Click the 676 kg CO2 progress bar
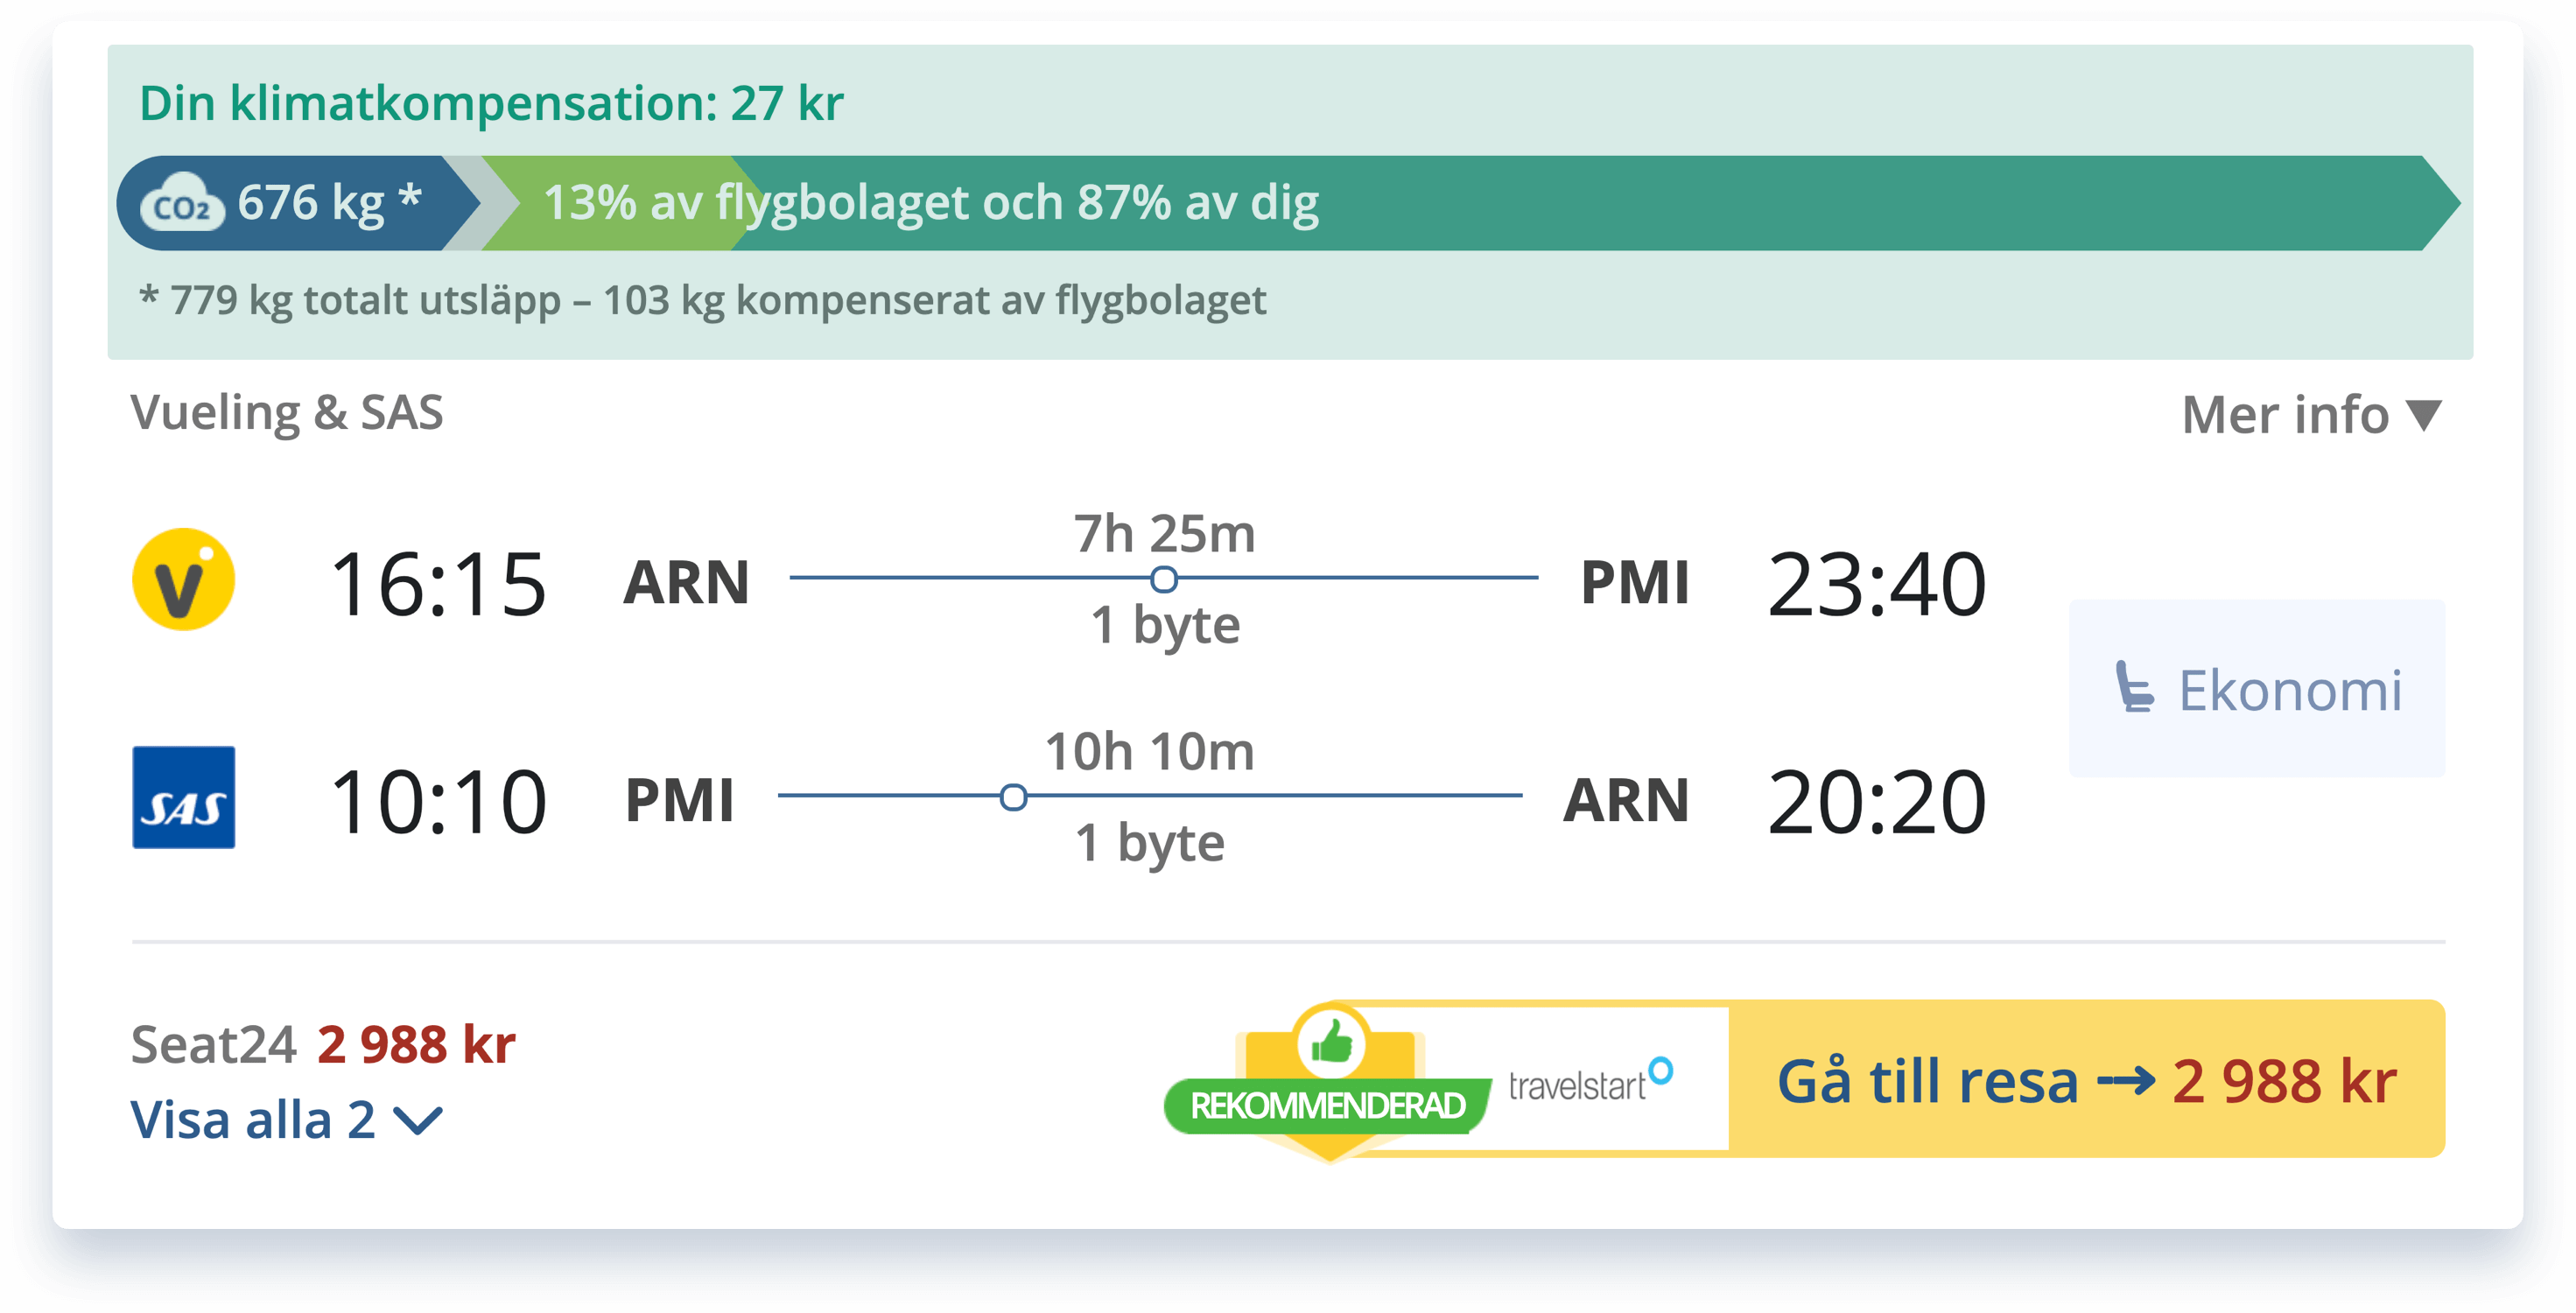This screenshot has height=1313, width=2576. (300, 203)
